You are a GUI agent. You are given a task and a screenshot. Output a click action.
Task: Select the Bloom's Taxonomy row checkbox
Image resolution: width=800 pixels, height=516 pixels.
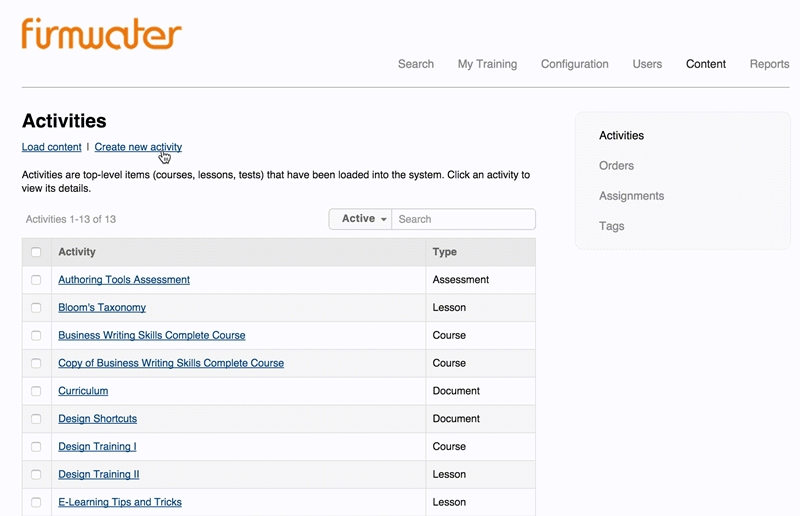pyautogui.click(x=36, y=308)
